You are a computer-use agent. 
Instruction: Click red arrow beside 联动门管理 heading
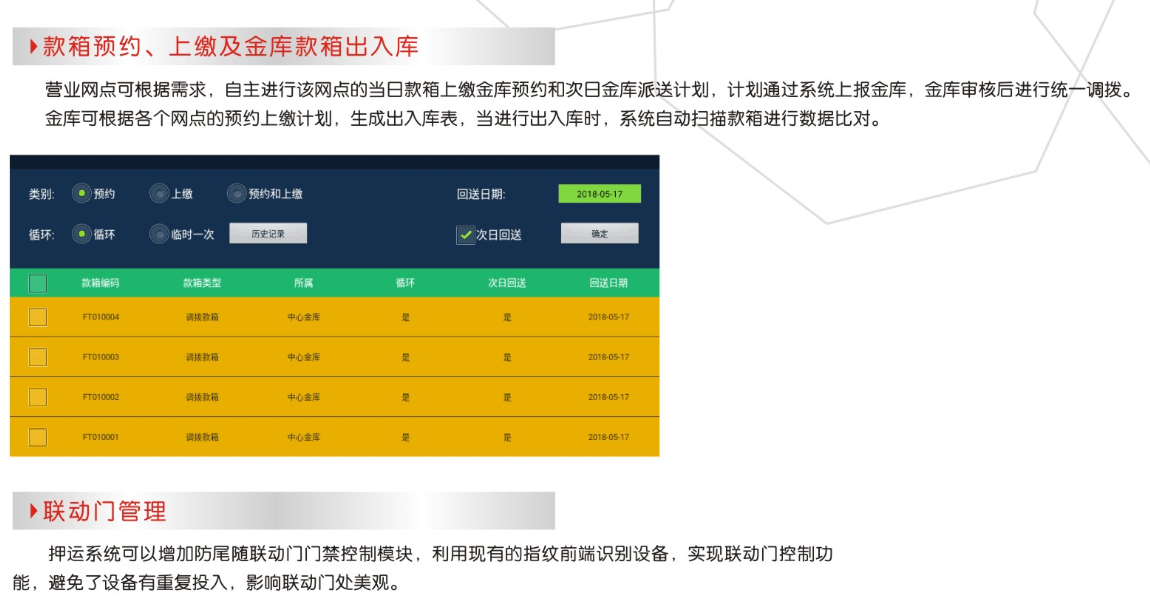(34, 511)
